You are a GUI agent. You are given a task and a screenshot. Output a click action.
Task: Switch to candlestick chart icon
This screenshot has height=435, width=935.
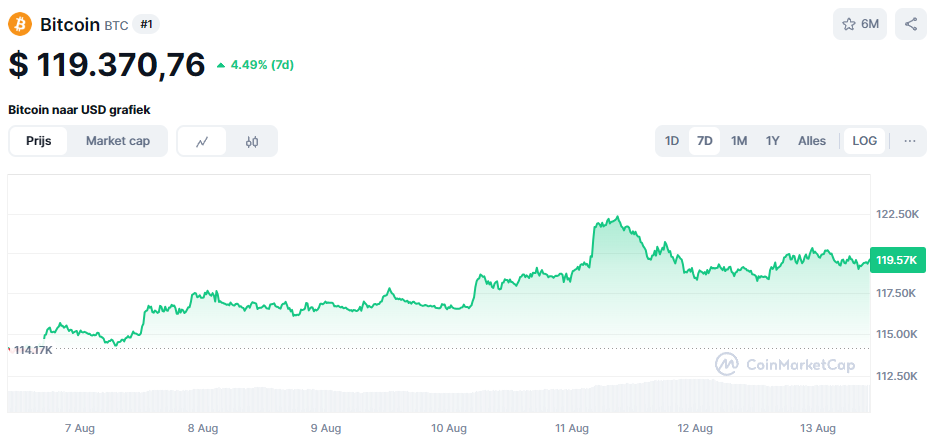click(x=252, y=141)
